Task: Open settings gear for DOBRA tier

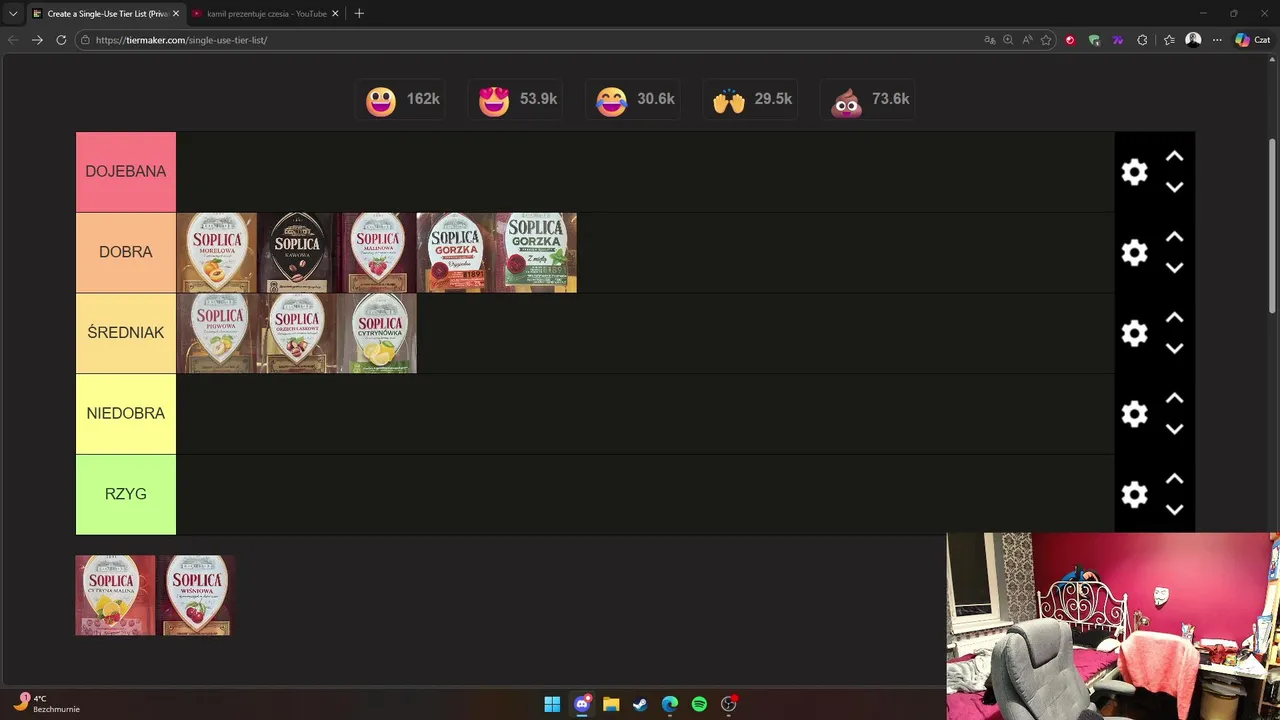Action: 1134,252
